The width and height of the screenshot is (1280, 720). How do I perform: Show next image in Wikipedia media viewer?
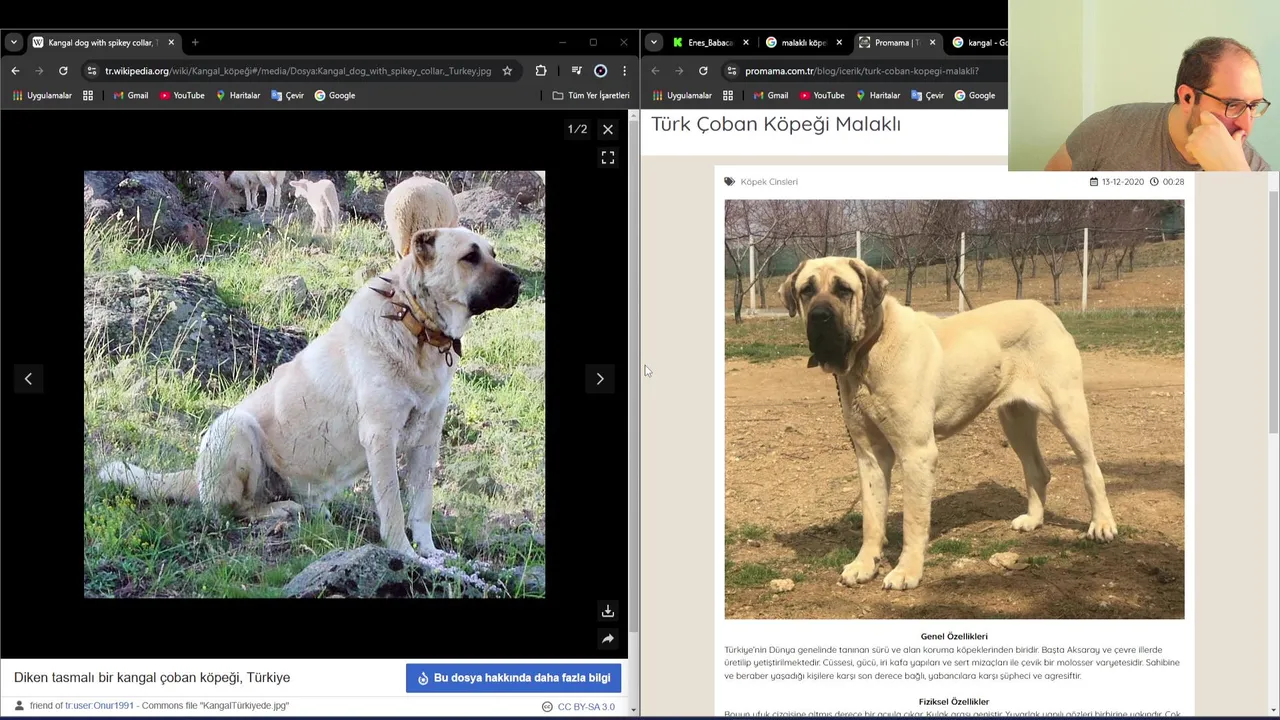(600, 378)
